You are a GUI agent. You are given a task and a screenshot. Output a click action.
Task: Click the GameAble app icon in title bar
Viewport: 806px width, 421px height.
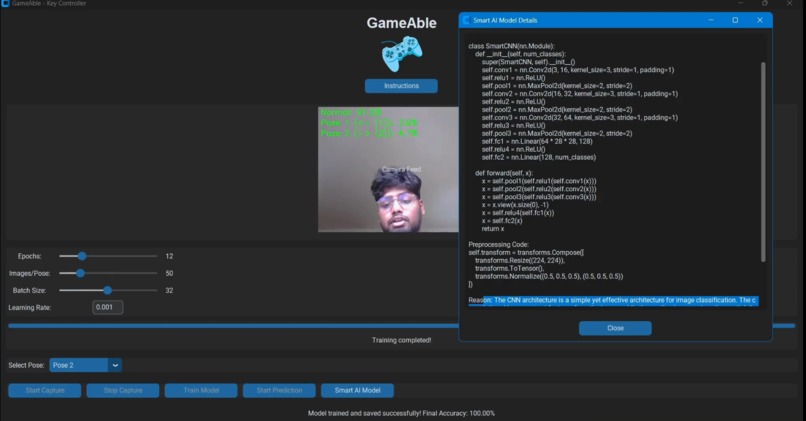pyautogui.click(x=6, y=4)
